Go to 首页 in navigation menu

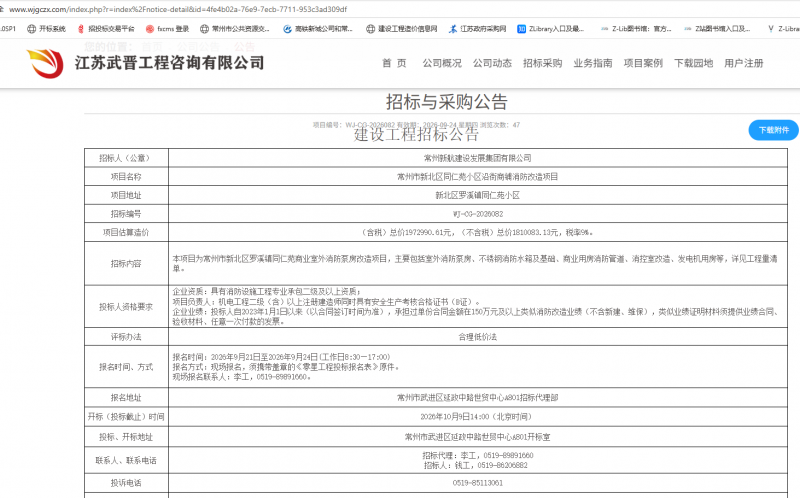394,63
